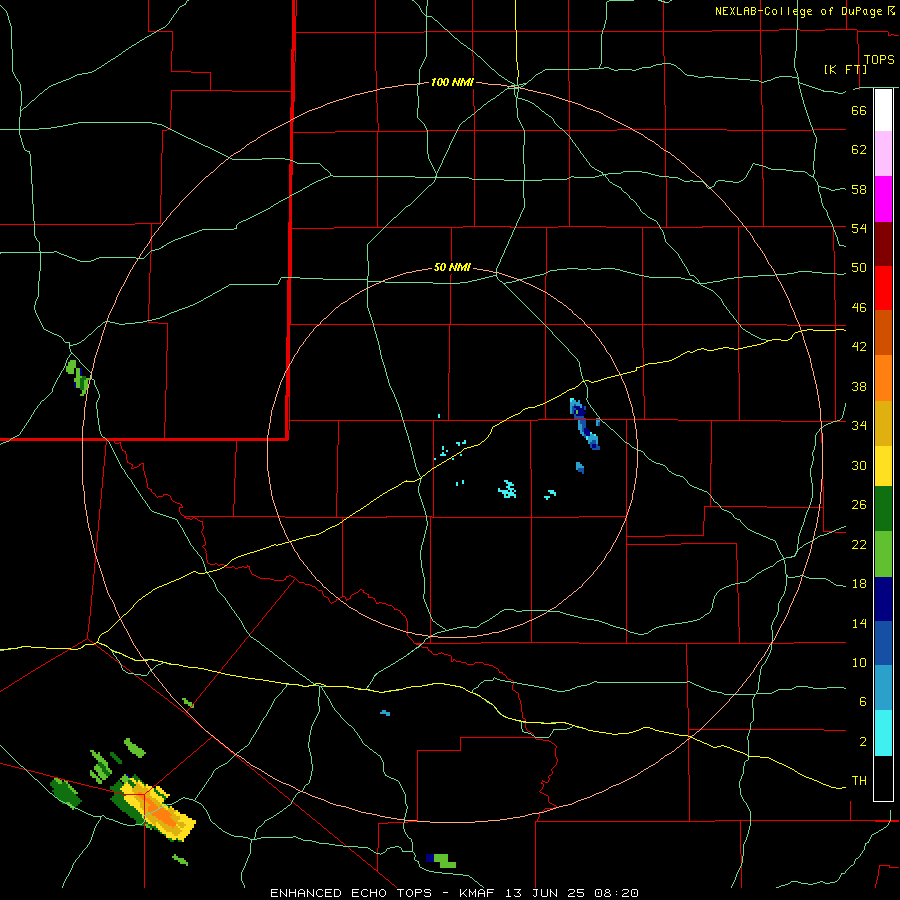Click the light pink legend swatch

tap(883, 153)
